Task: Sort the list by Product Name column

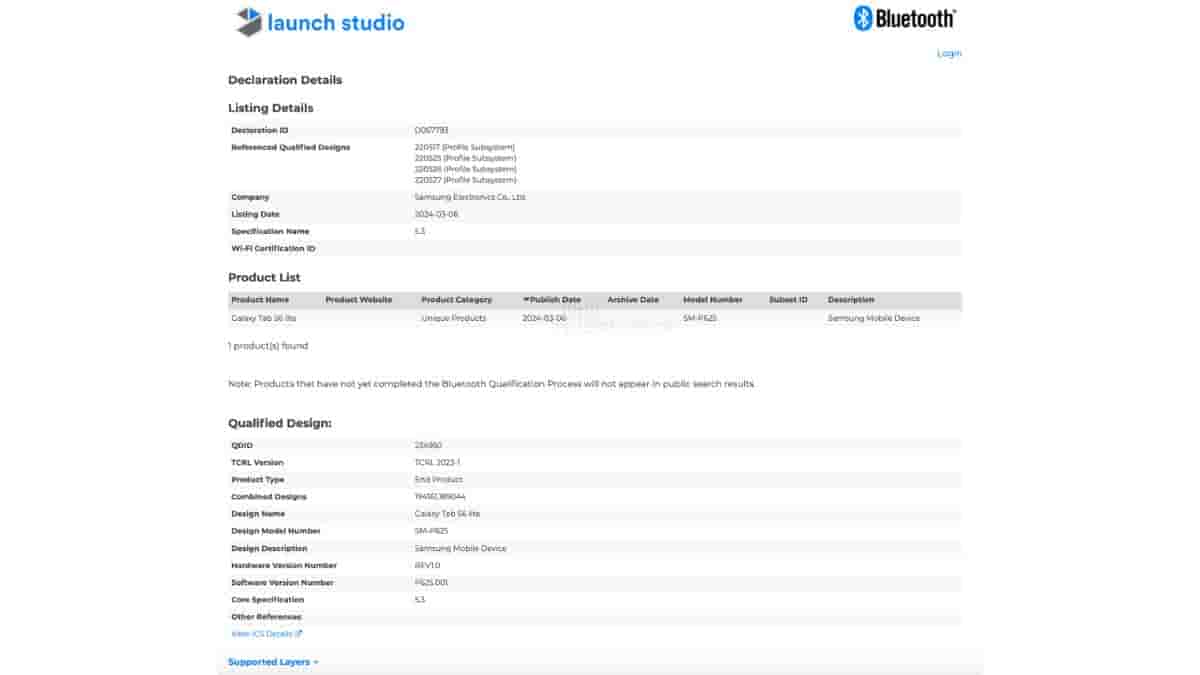Action: click(260, 300)
